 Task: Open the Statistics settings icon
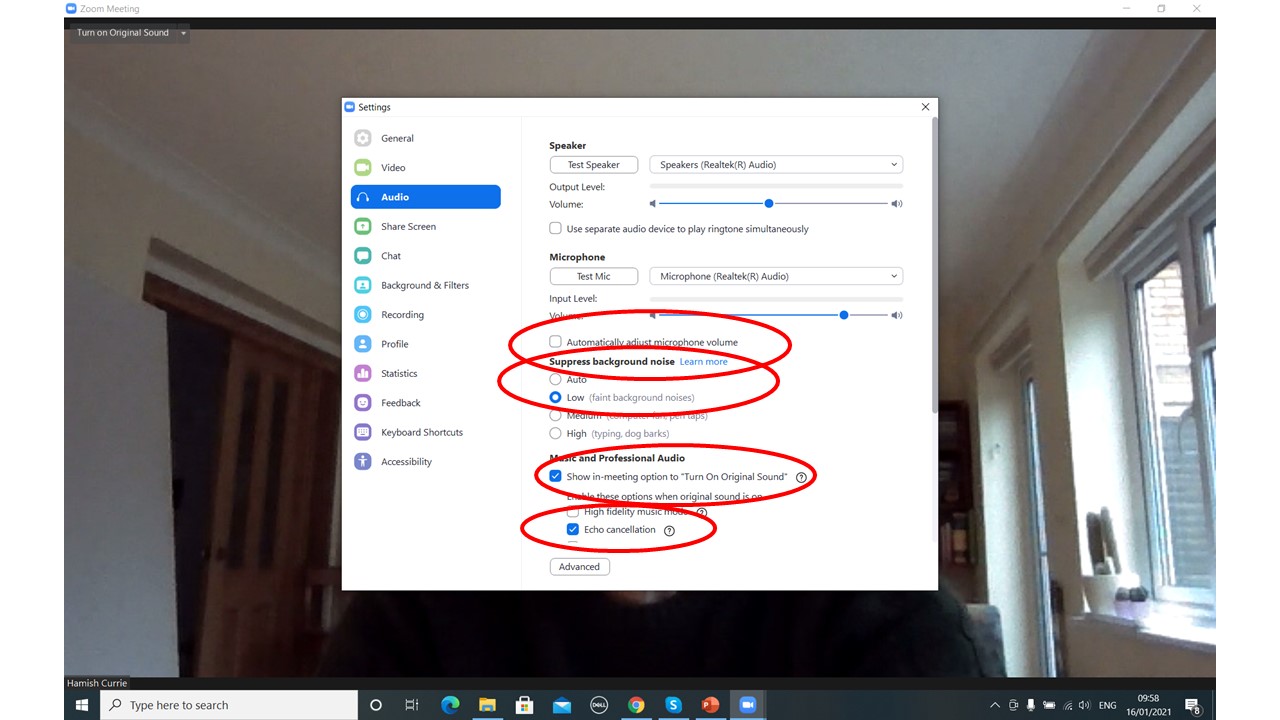[363, 373]
